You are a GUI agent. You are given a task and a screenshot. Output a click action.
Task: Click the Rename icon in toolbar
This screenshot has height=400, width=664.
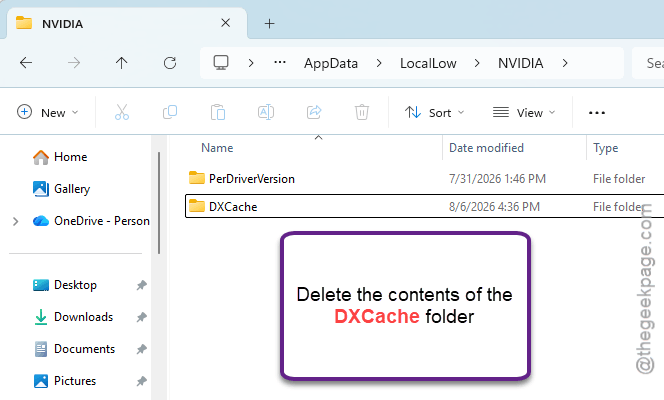pos(266,113)
